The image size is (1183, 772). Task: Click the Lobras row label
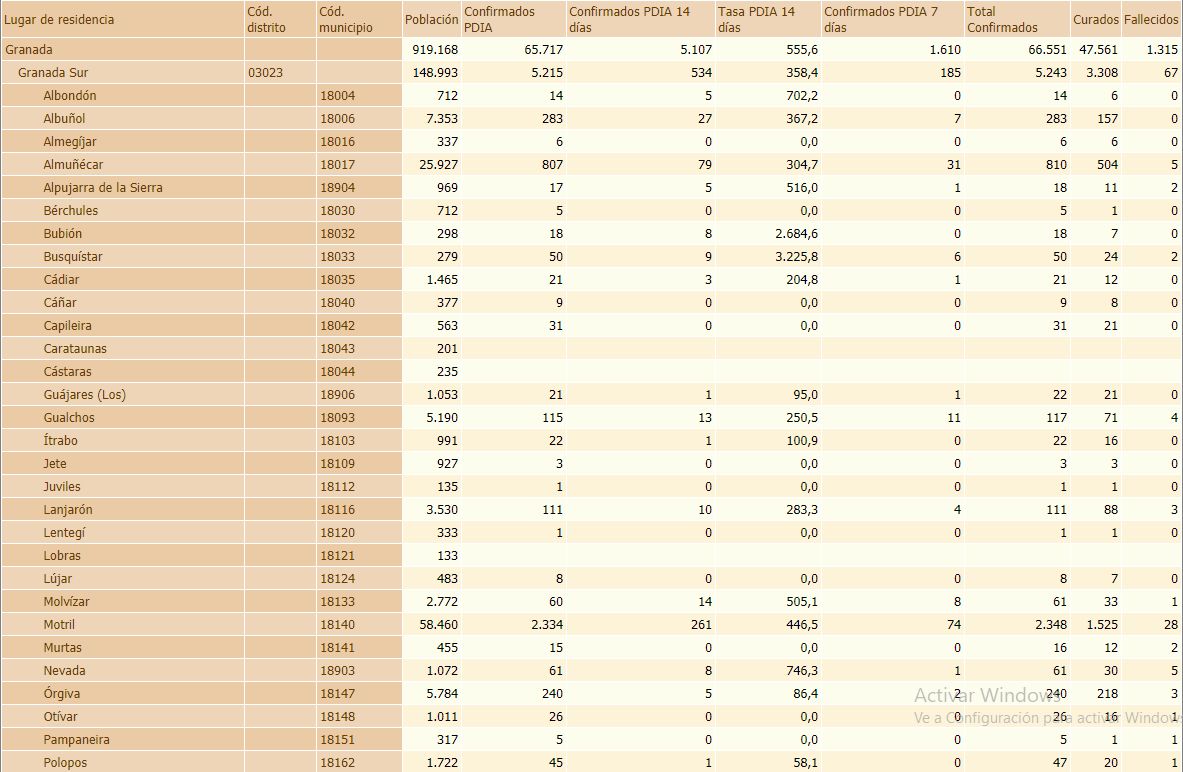point(62,556)
